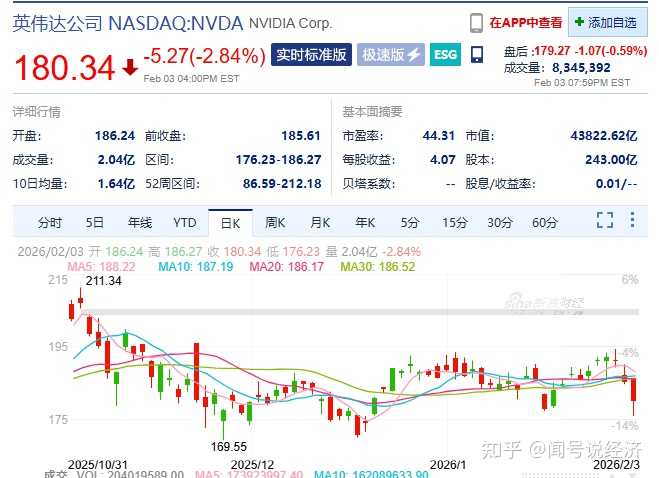
Task: Open the three-dot chart options menu
Action: point(632,220)
